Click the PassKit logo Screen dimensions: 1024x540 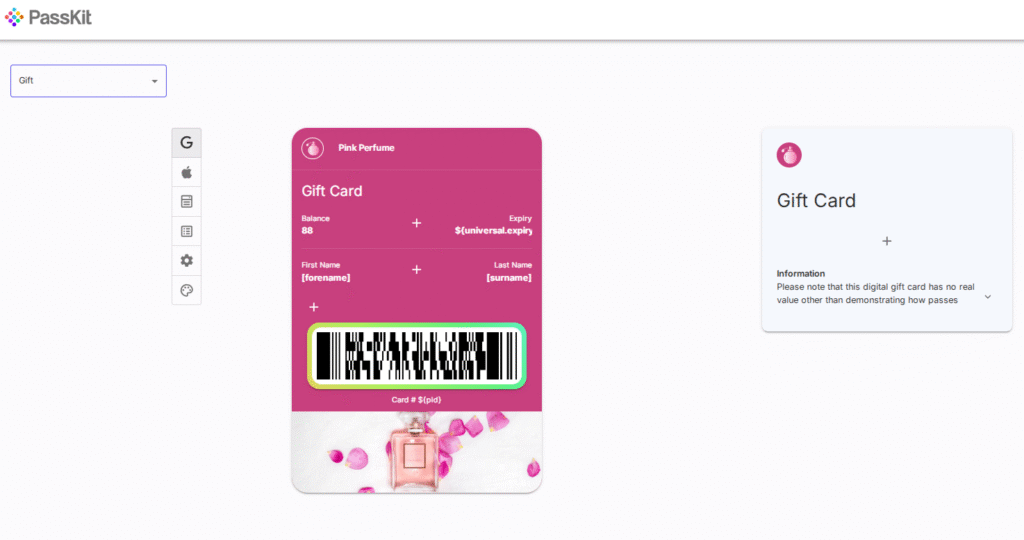48,17
